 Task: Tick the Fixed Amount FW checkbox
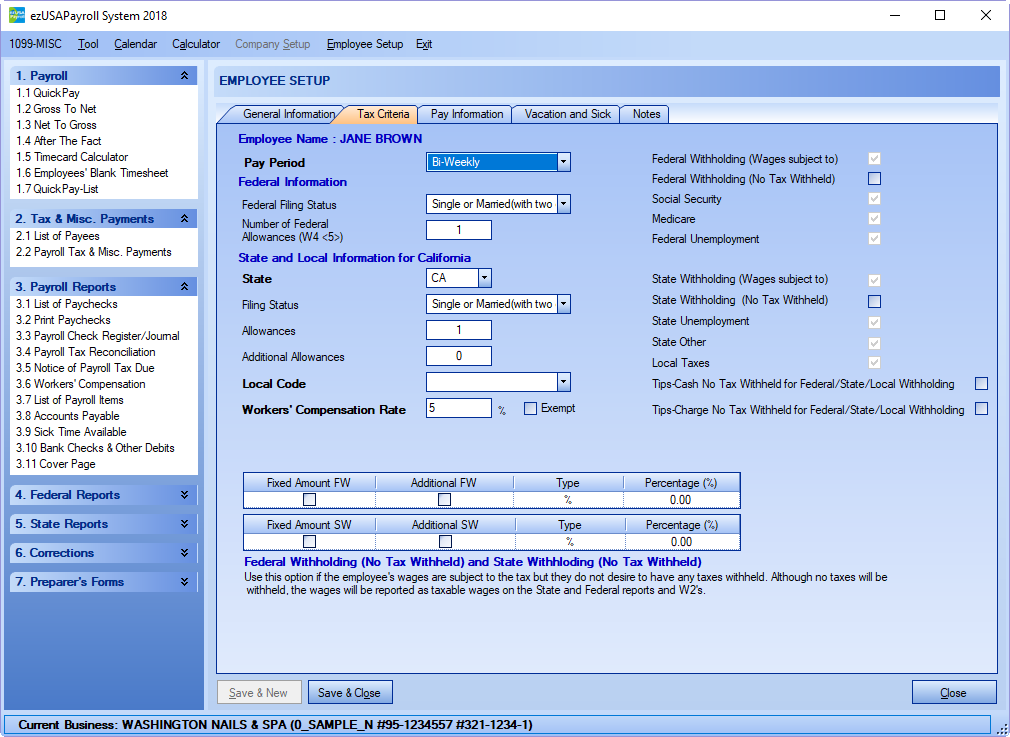[310, 500]
